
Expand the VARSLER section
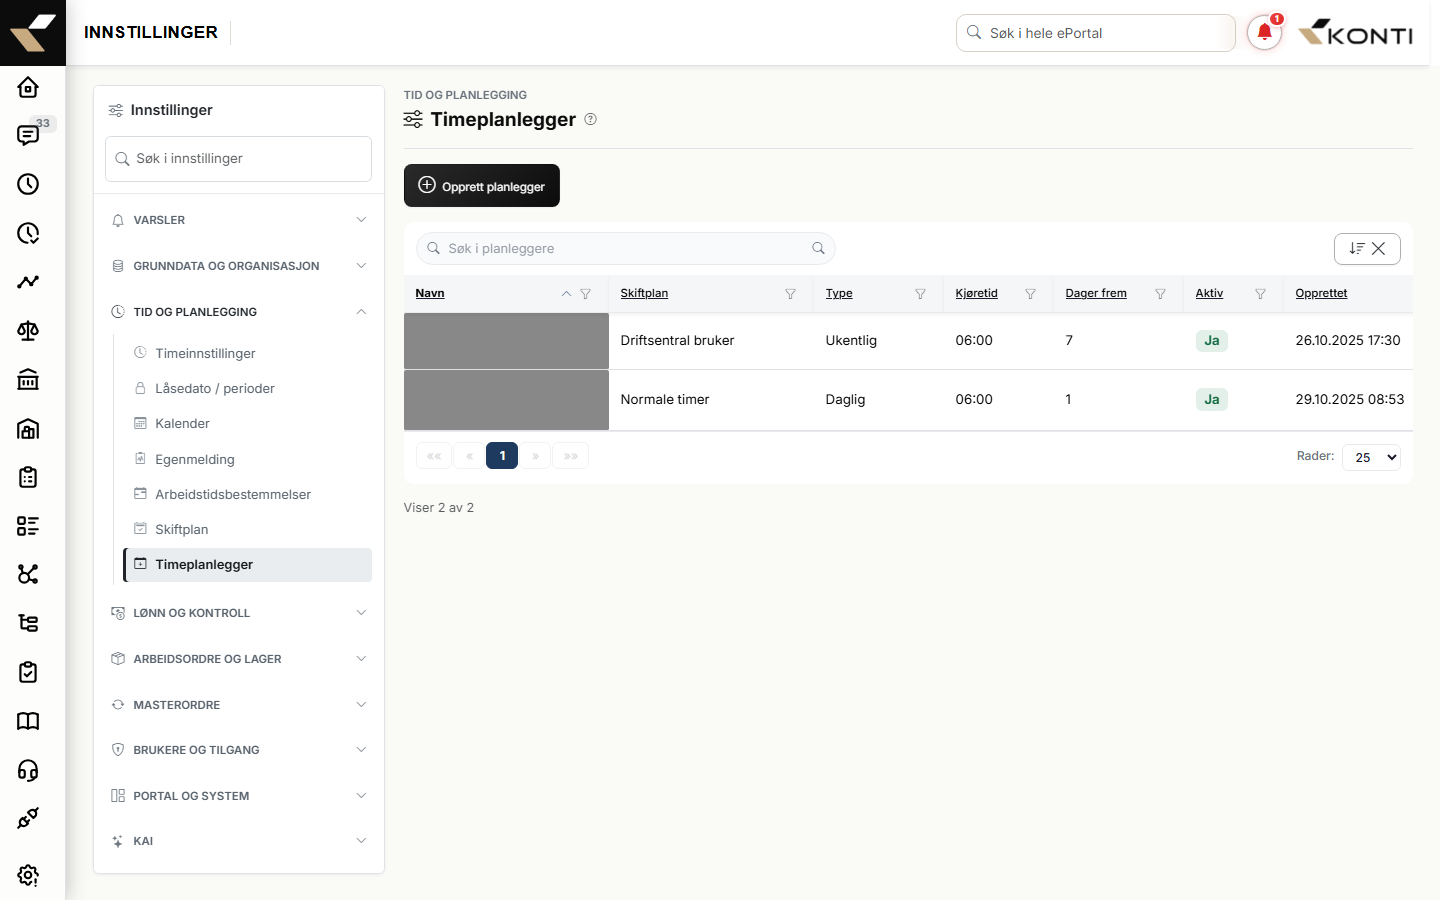[x=239, y=220]
